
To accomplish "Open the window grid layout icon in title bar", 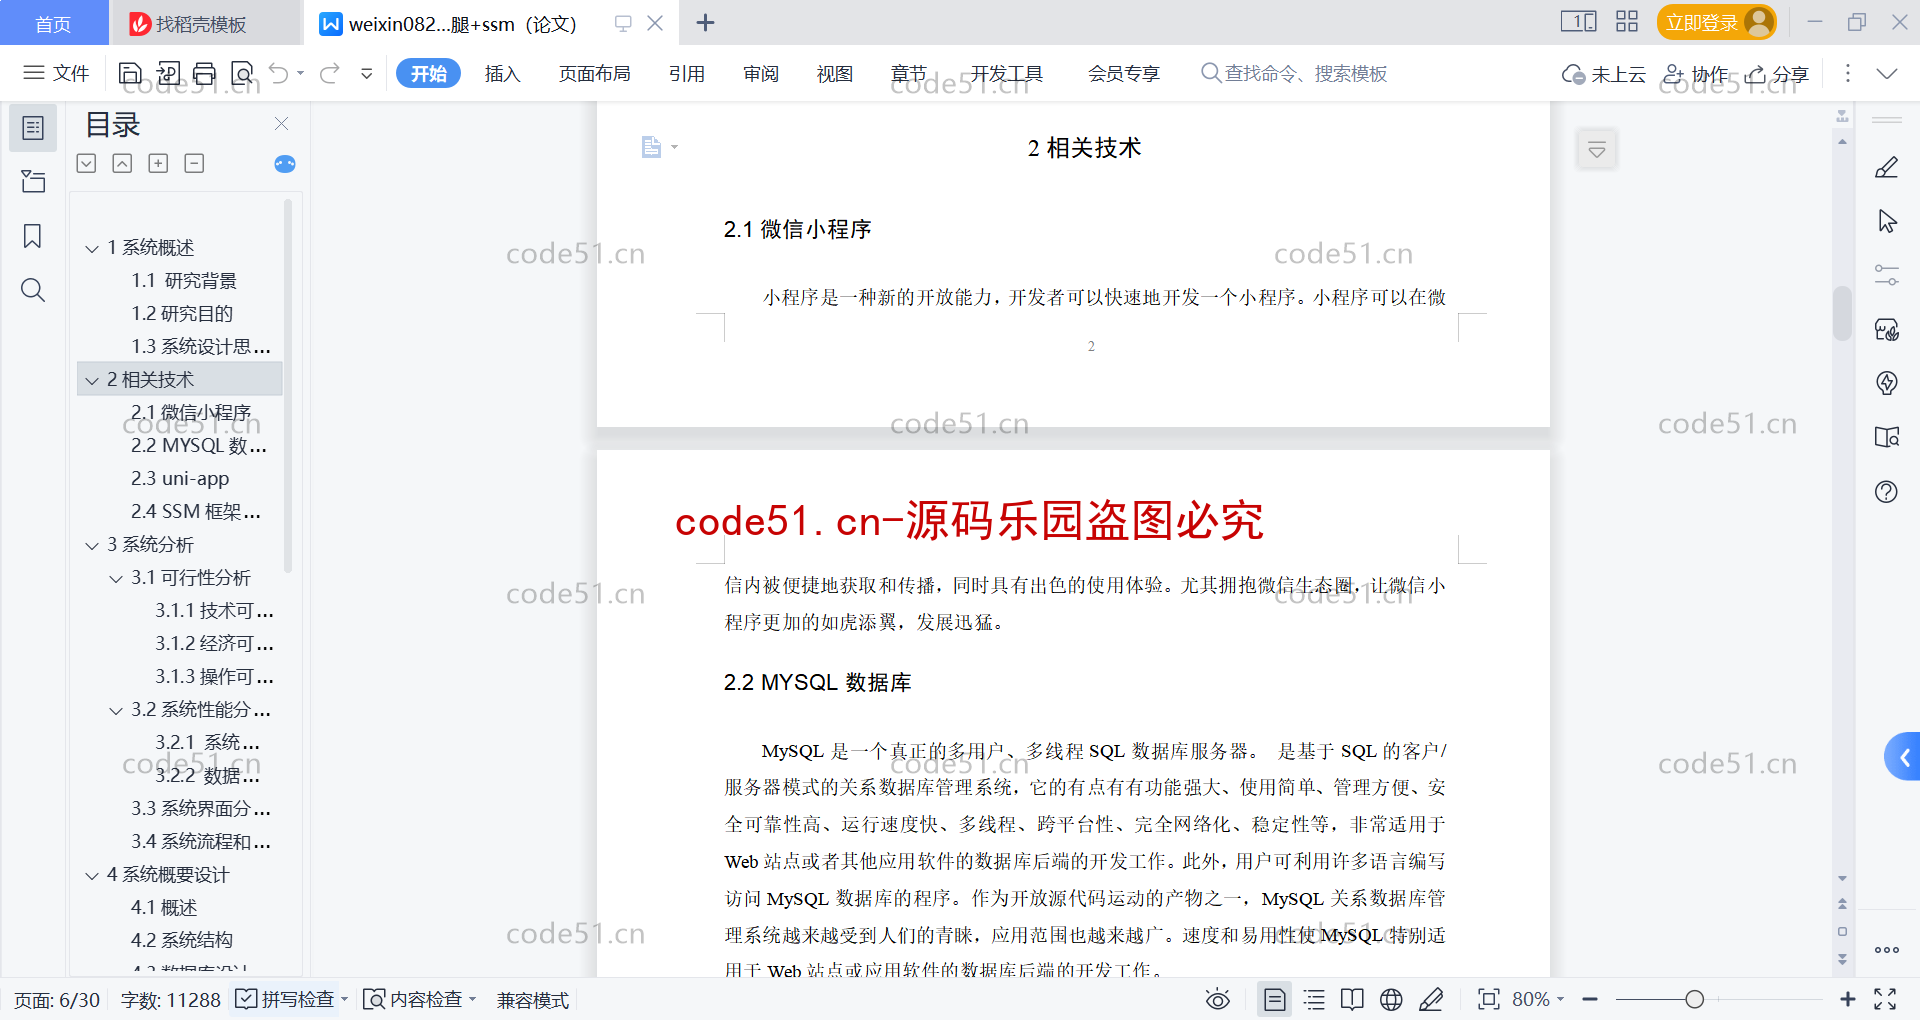I will (x=1627, y=22).
